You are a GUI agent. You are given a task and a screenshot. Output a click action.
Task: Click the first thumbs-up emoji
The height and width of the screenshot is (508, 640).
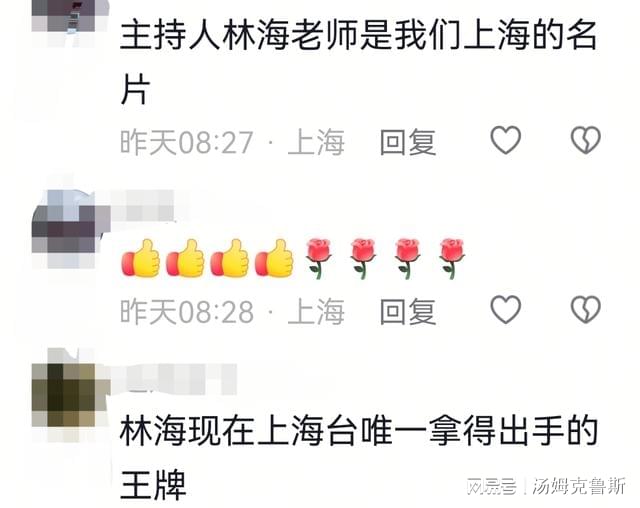(x=140, y=258)
